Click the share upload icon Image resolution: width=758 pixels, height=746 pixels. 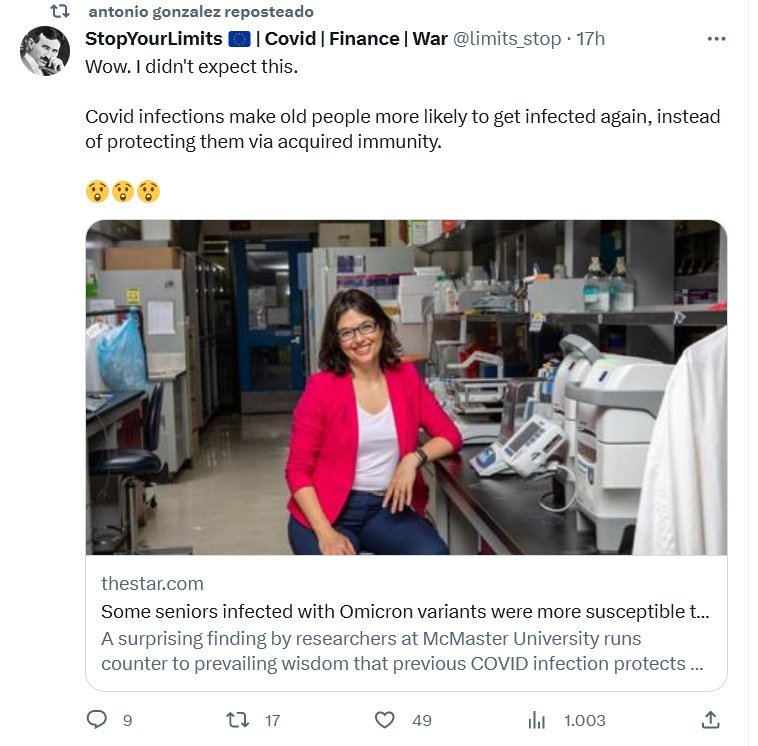click(x=710, y=719)
